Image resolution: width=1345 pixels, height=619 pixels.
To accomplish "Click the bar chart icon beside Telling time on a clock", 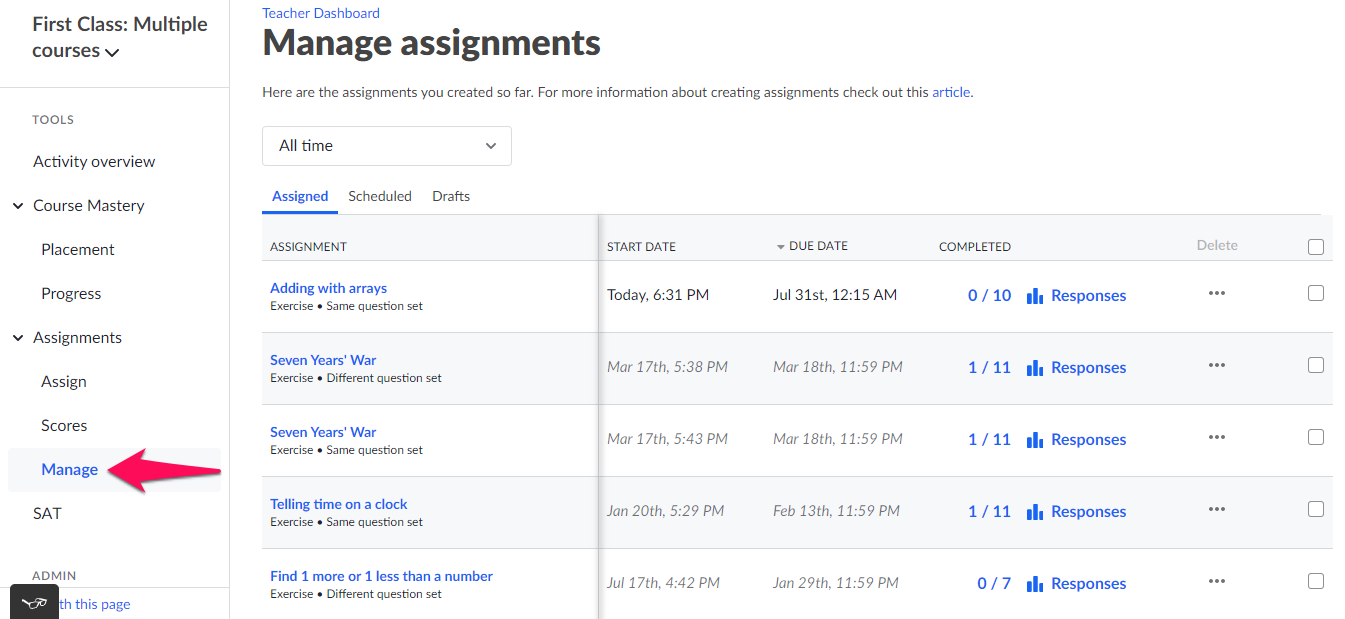I will 1035,510.
